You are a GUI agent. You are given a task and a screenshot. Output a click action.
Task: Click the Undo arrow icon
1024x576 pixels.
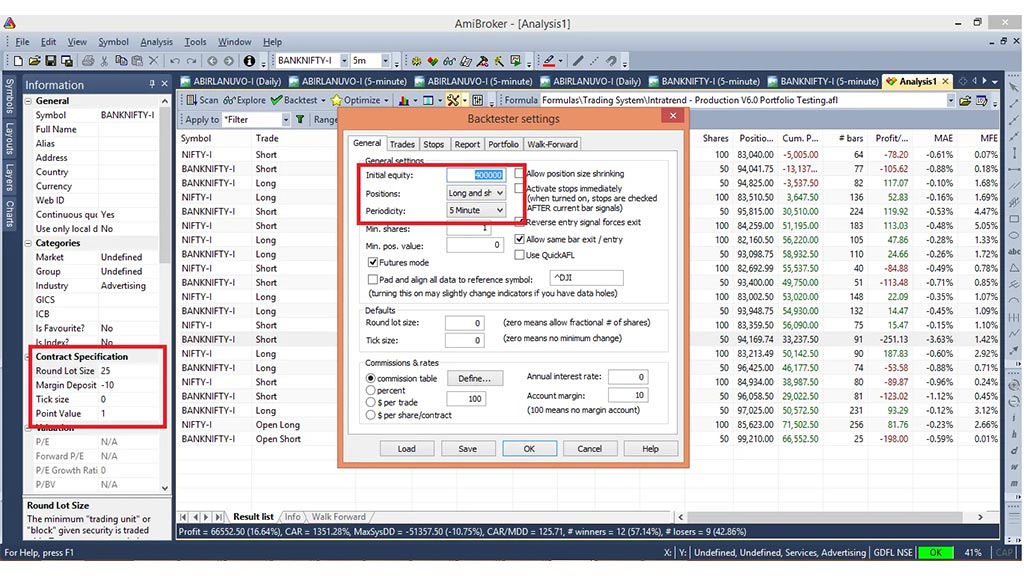point(175,61)
